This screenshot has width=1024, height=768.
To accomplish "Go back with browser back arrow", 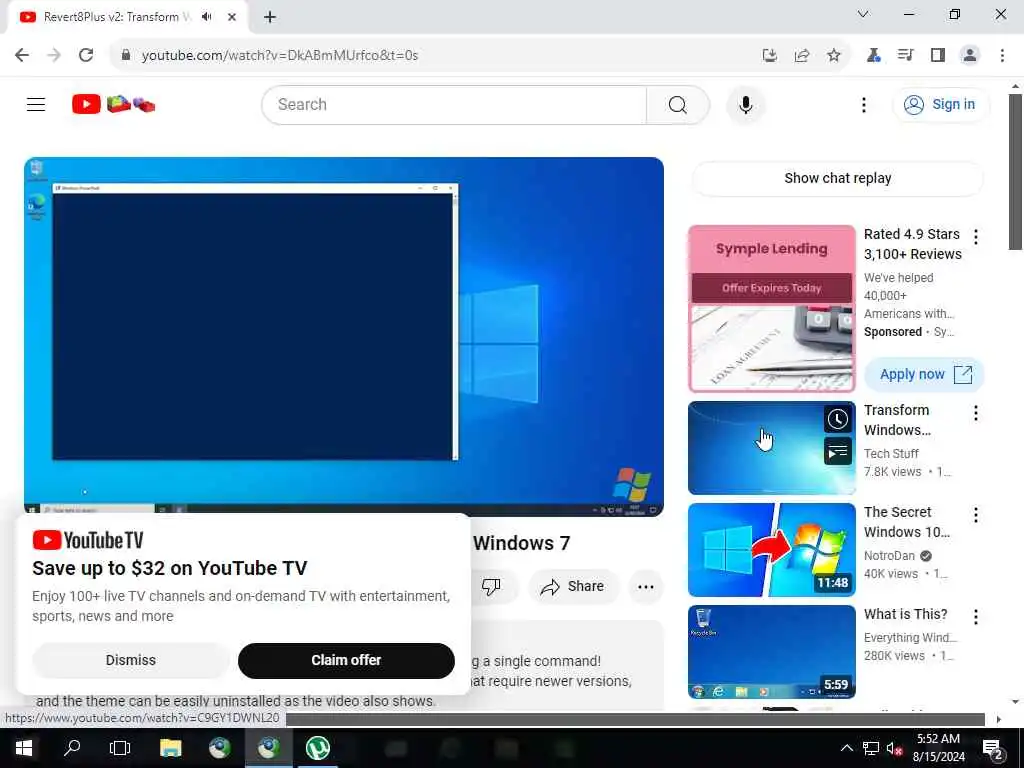I will 22,55.
